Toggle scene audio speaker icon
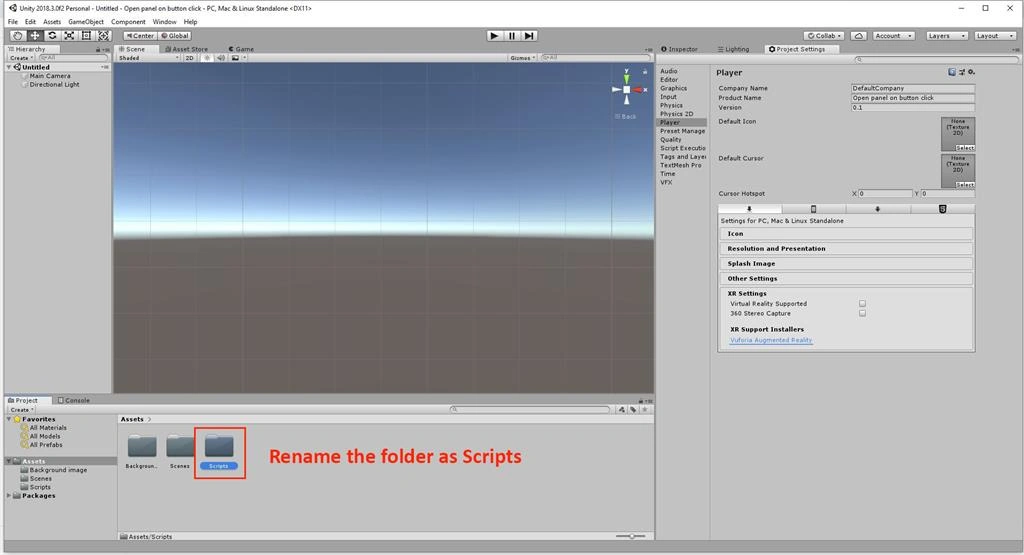The image size is (1024, 555). coord(221,58)
